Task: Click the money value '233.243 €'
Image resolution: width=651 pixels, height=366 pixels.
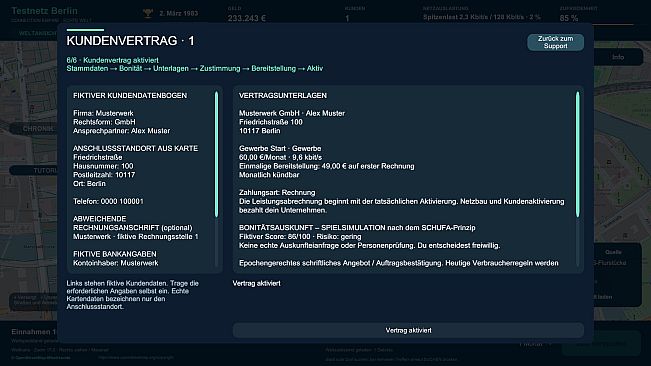Action: [x=247, y=18]
